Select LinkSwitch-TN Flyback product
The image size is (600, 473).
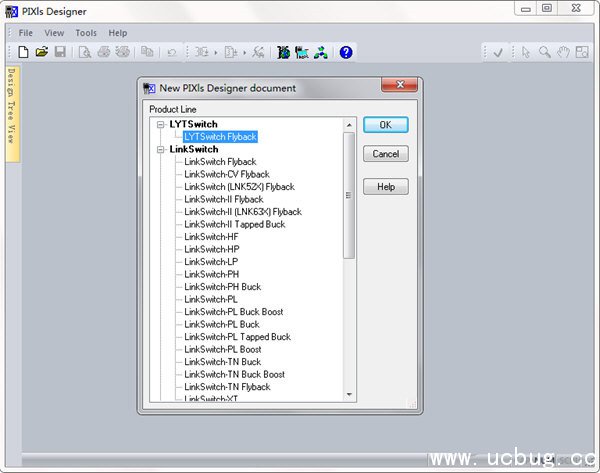227,387
